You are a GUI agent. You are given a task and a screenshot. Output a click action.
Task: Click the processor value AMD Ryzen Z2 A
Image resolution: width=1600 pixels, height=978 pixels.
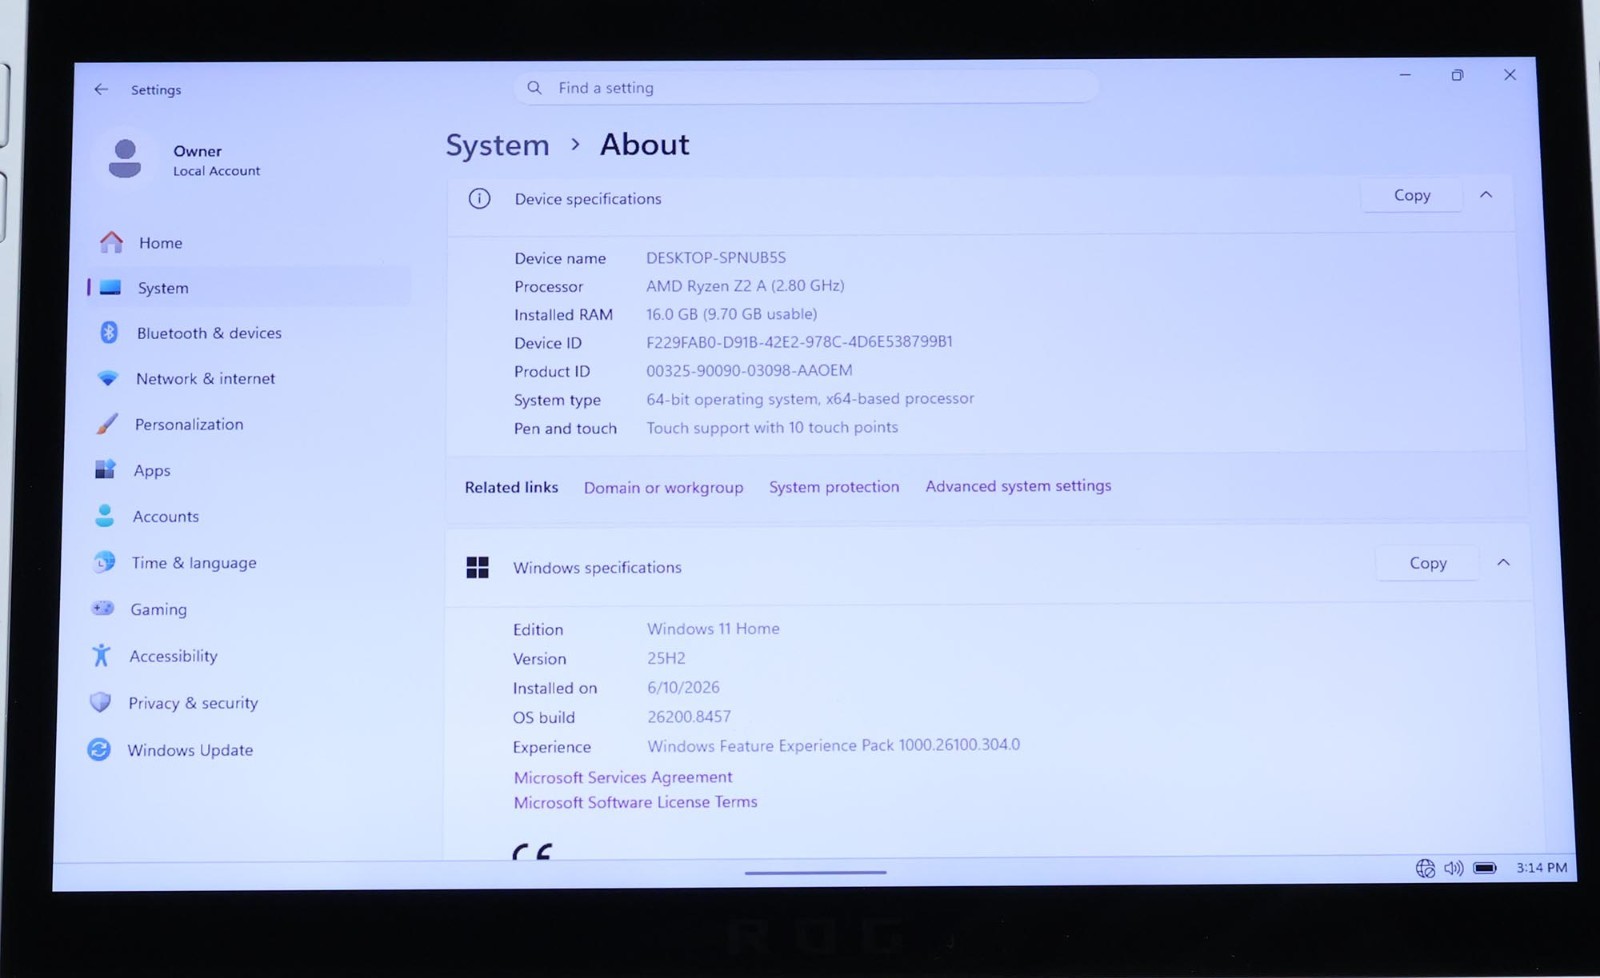[x=745, y=285]
